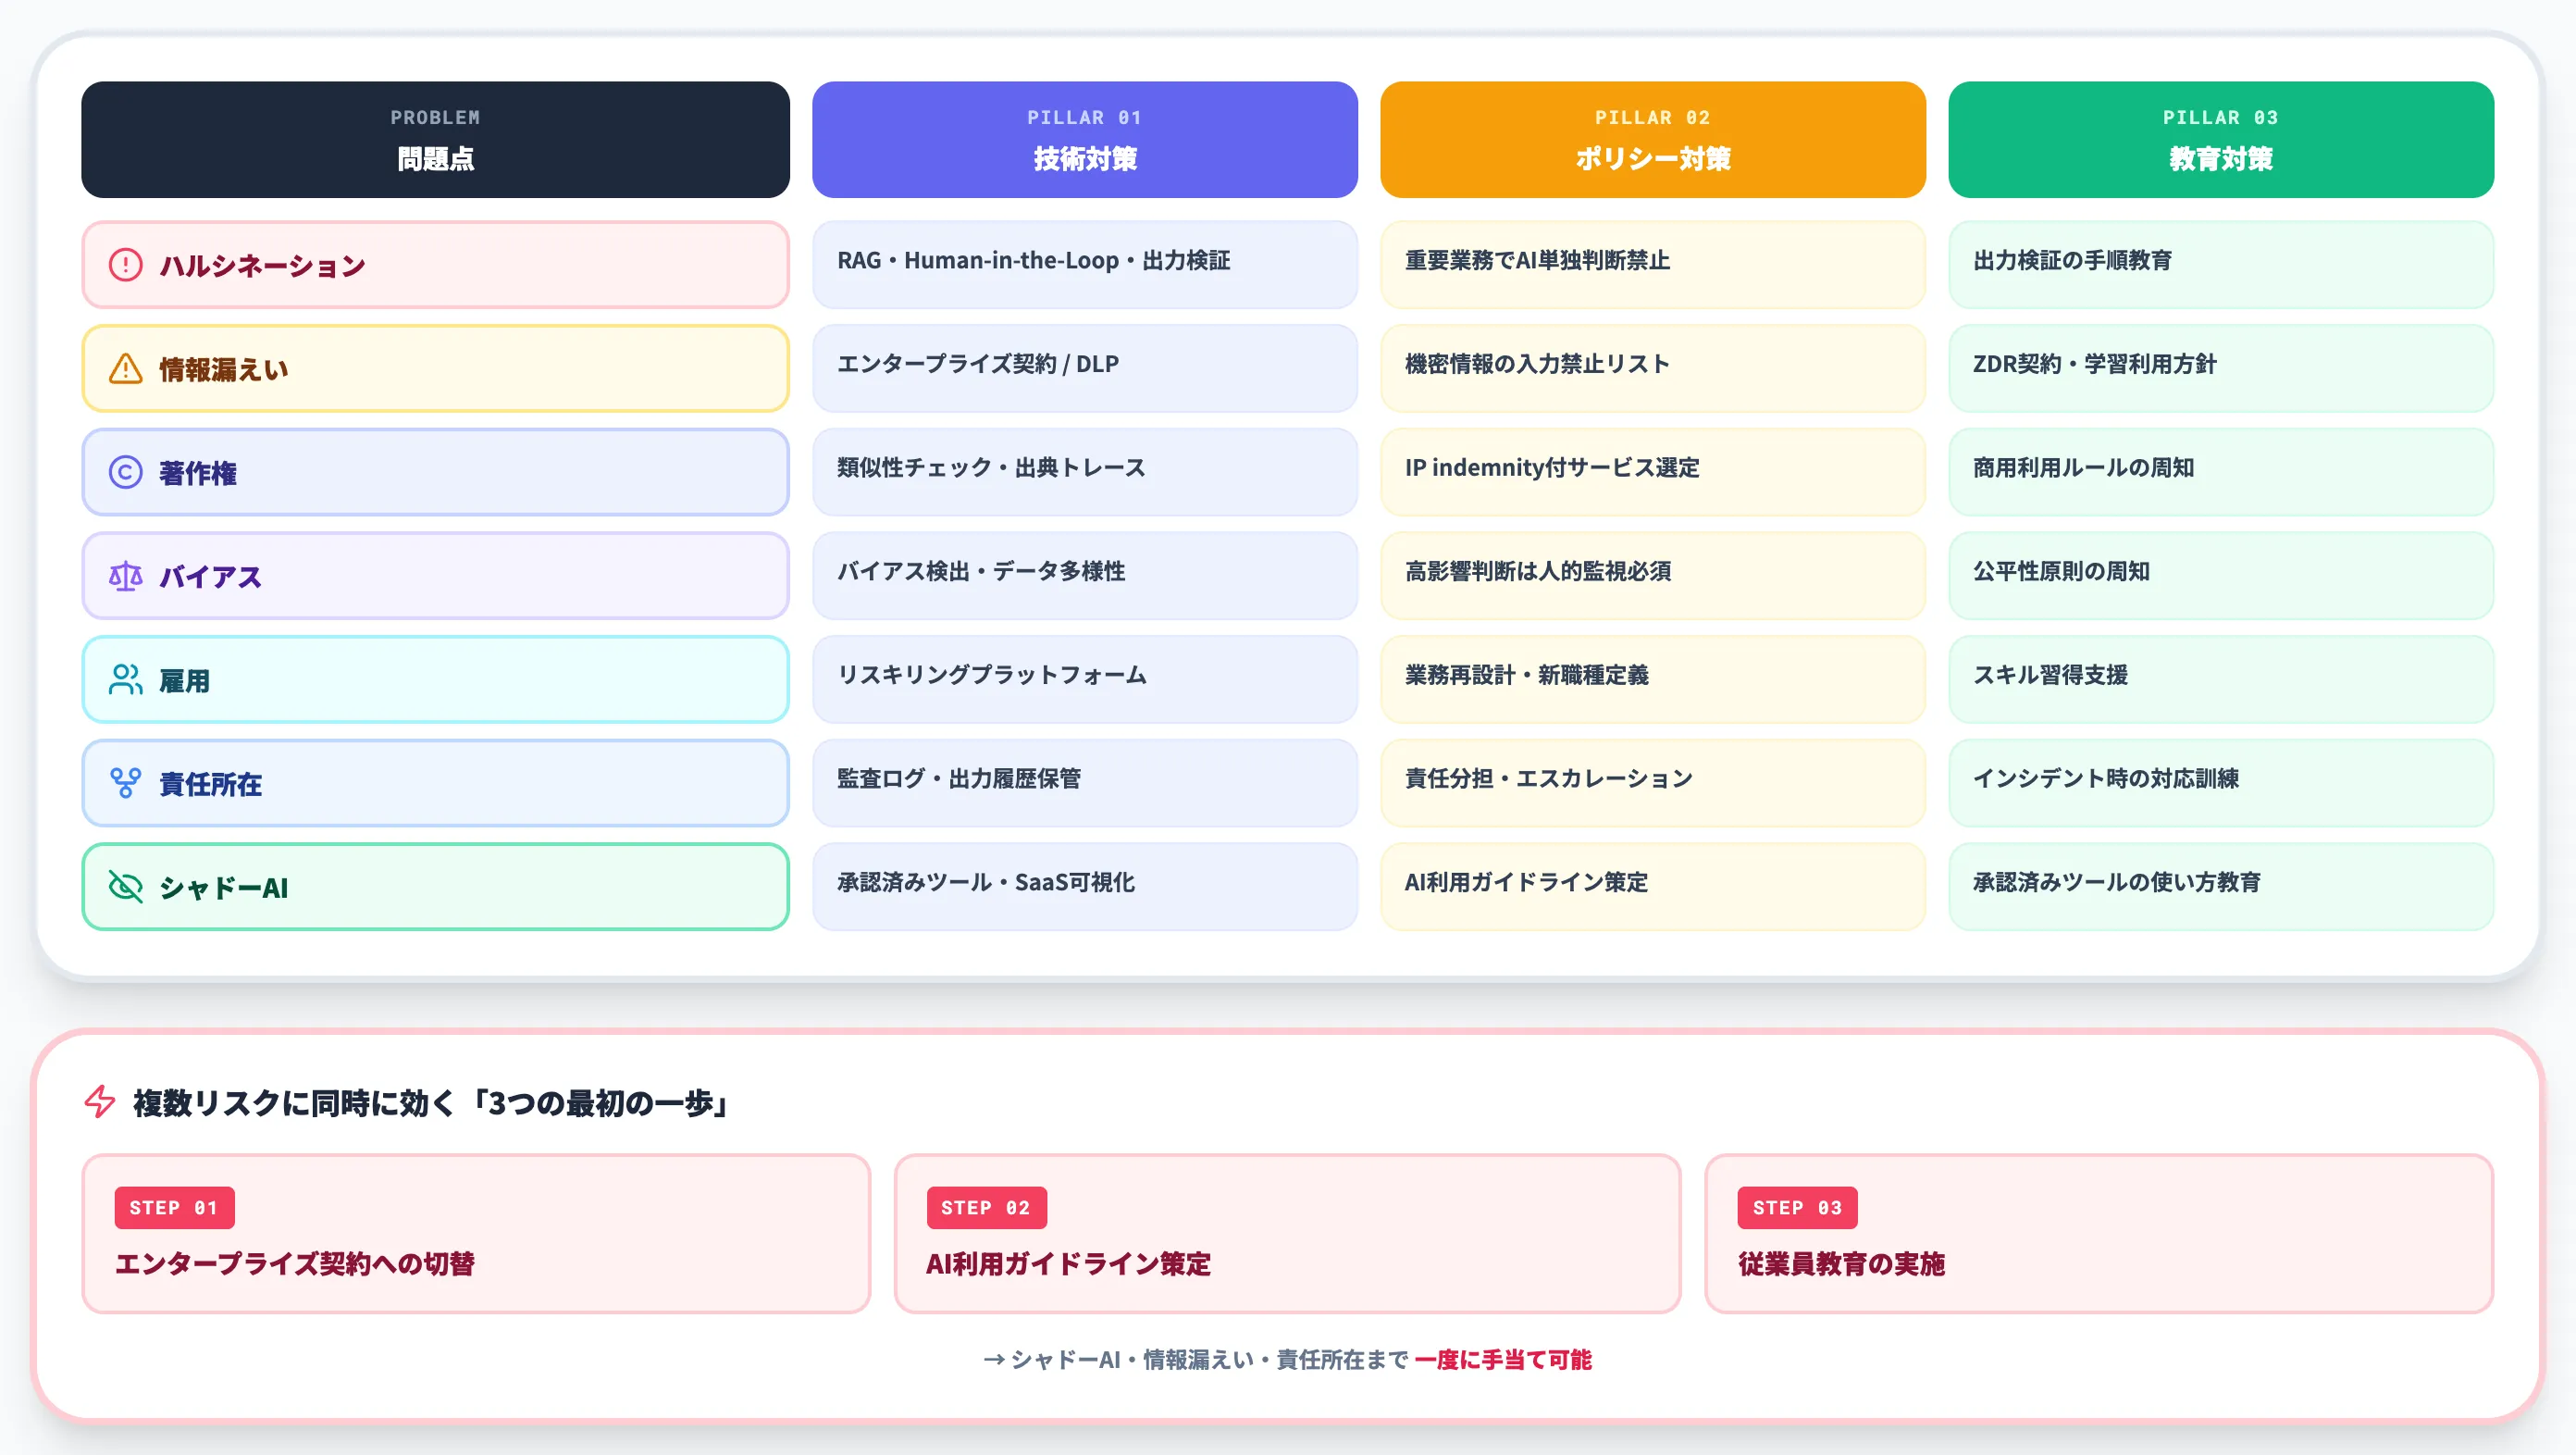Click the 雇用 problem label
2576x1455 pixels.
pyautogui.click(x=185, y=681)
